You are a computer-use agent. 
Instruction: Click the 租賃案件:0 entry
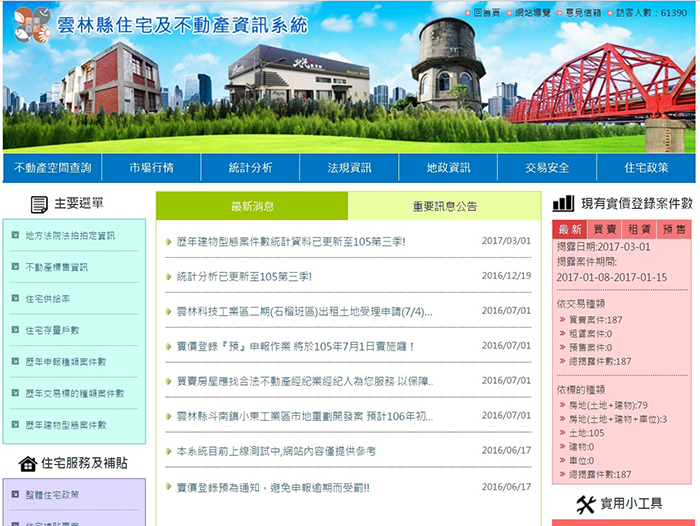click(591, 334)
